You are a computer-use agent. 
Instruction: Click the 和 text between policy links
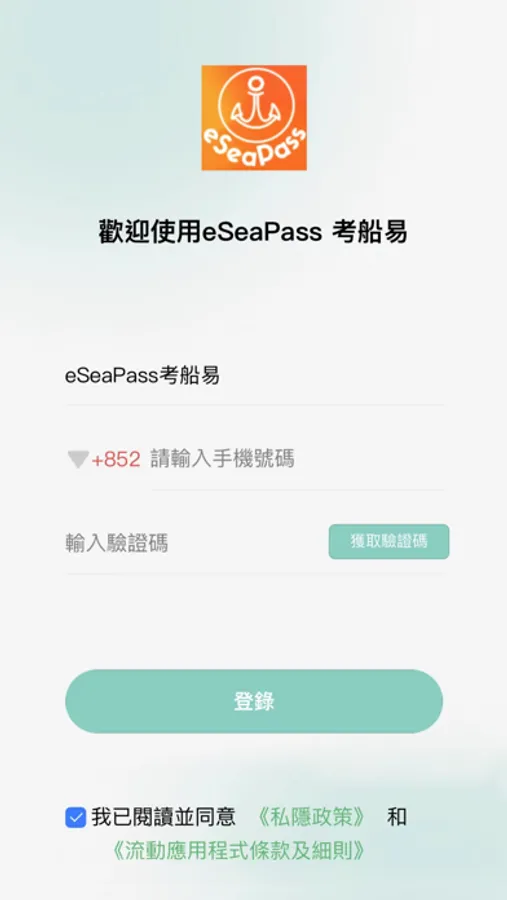click(x=397, y=817)
